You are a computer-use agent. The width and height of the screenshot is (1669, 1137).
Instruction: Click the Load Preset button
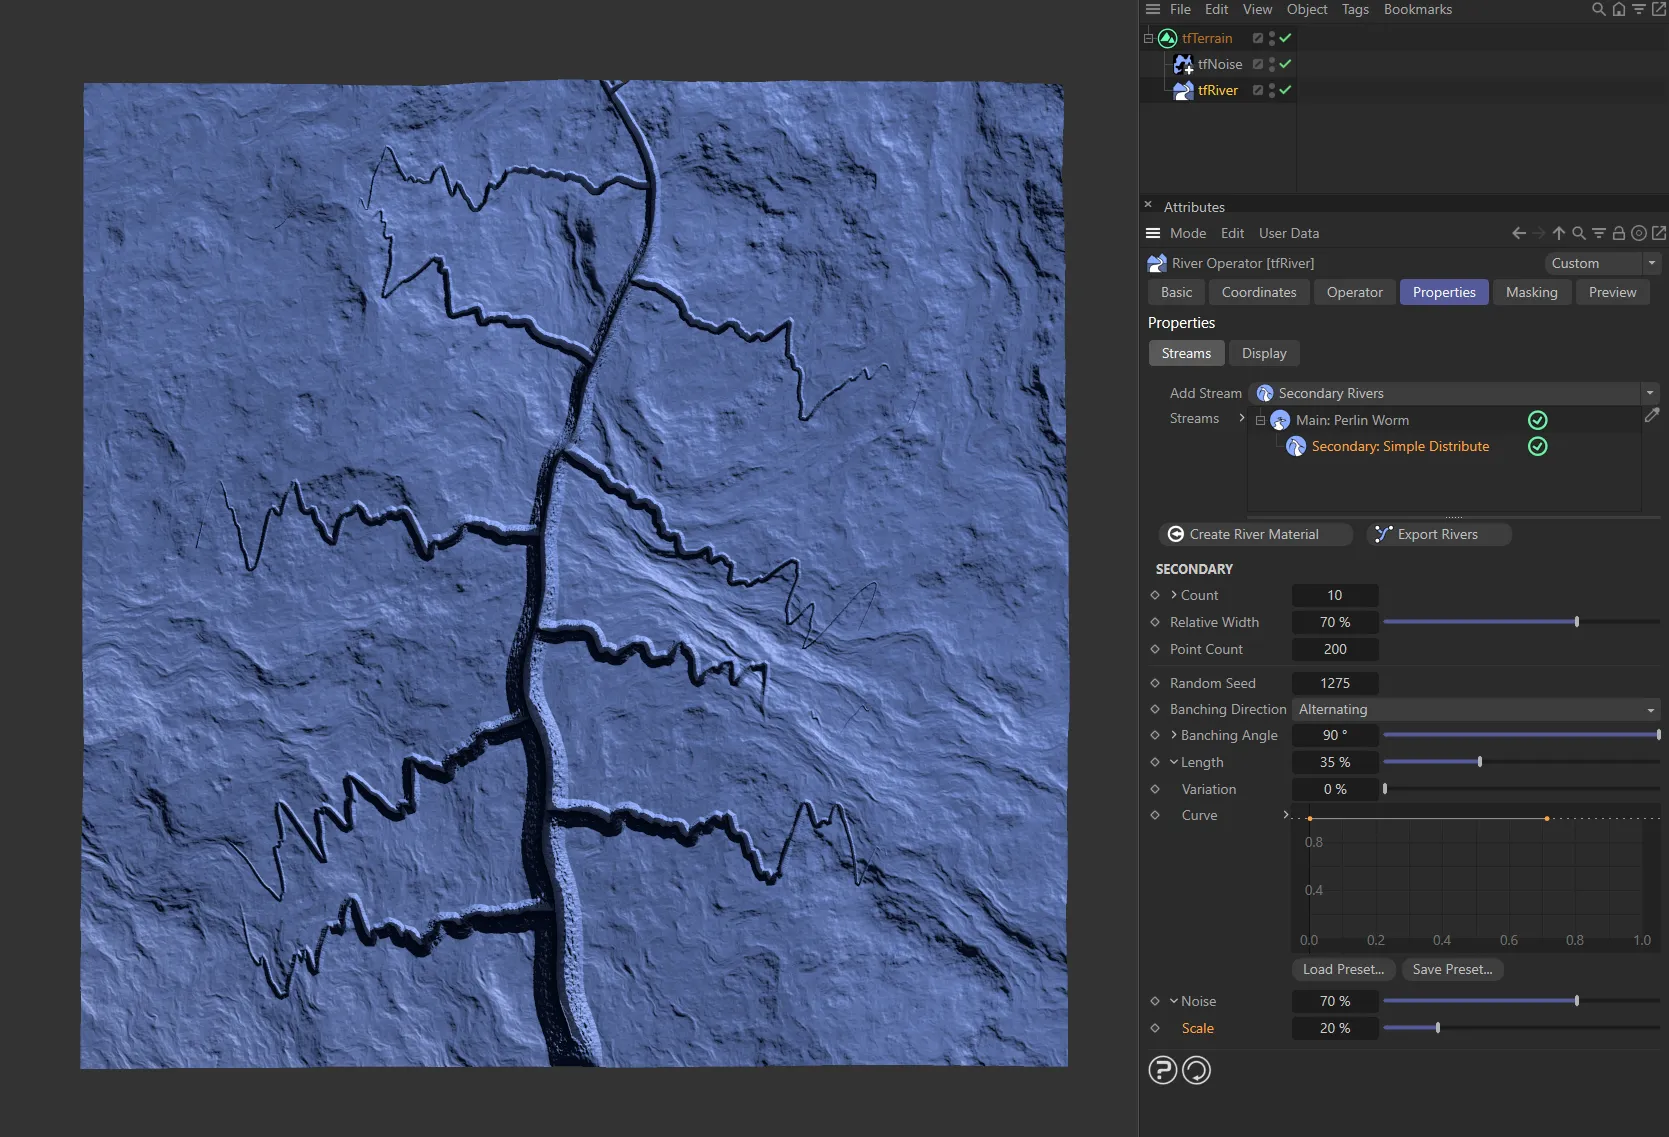(1343, 969)
